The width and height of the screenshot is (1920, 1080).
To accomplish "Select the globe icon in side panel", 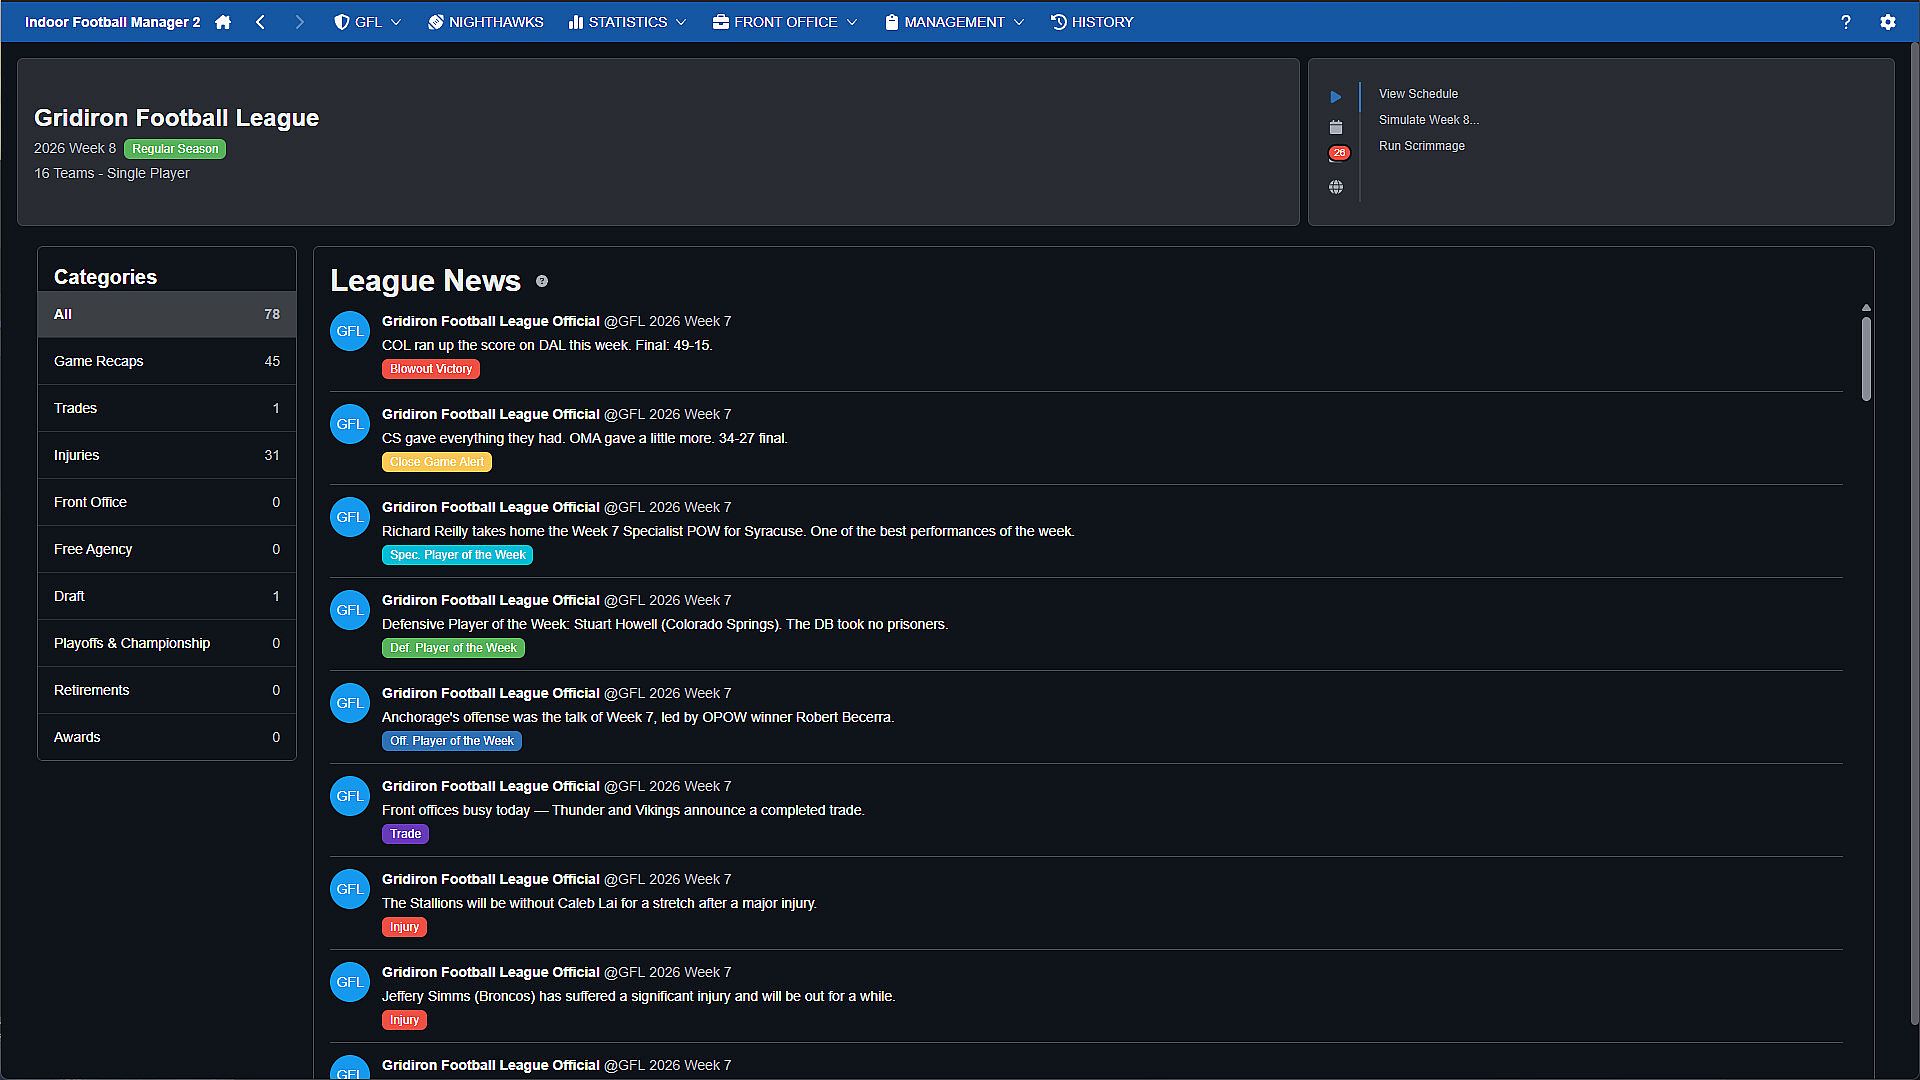I will pyautogui.click(x=1336, y=187).
